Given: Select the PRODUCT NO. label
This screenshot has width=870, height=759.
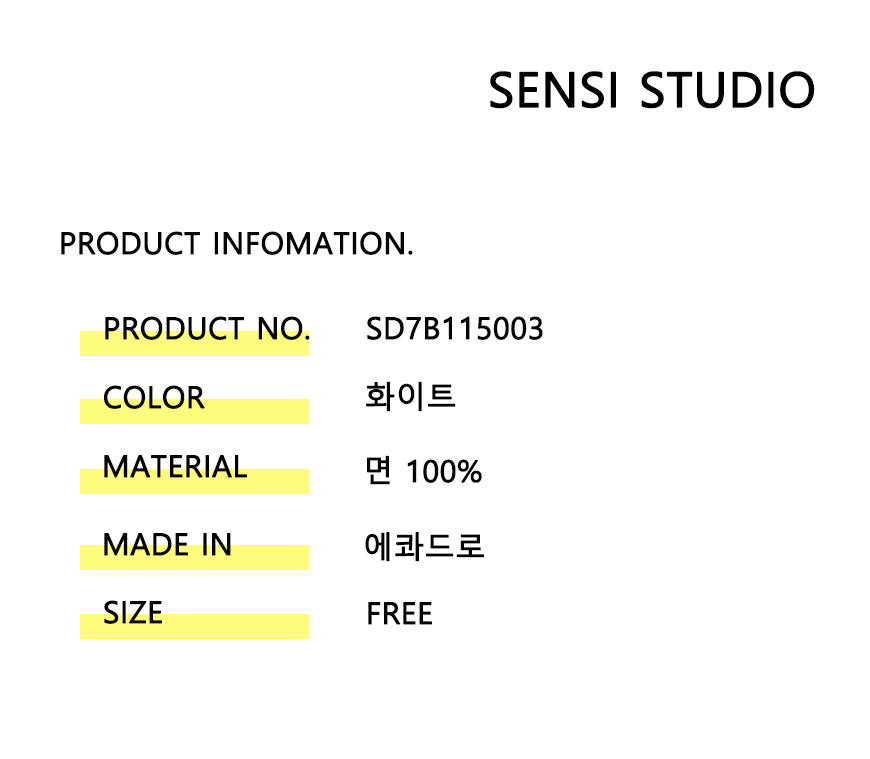Looking at the screenshot, I should click(206, 329).
